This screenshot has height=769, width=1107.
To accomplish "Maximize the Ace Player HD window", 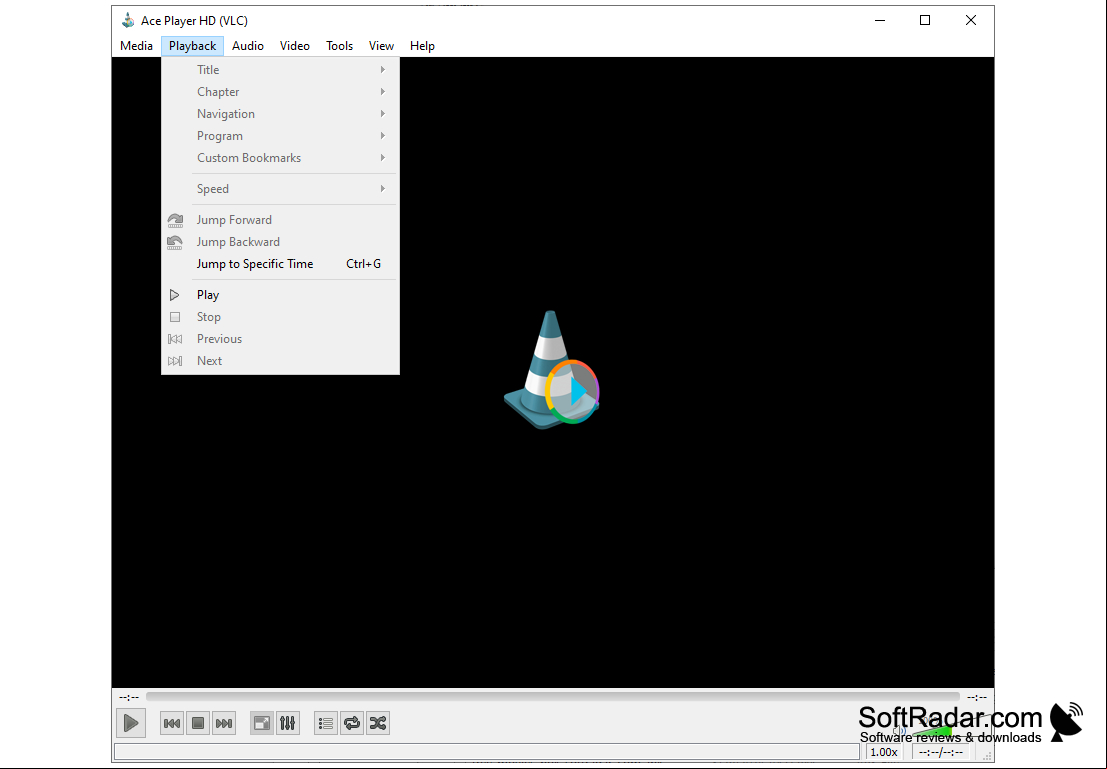I will (925, 20).
